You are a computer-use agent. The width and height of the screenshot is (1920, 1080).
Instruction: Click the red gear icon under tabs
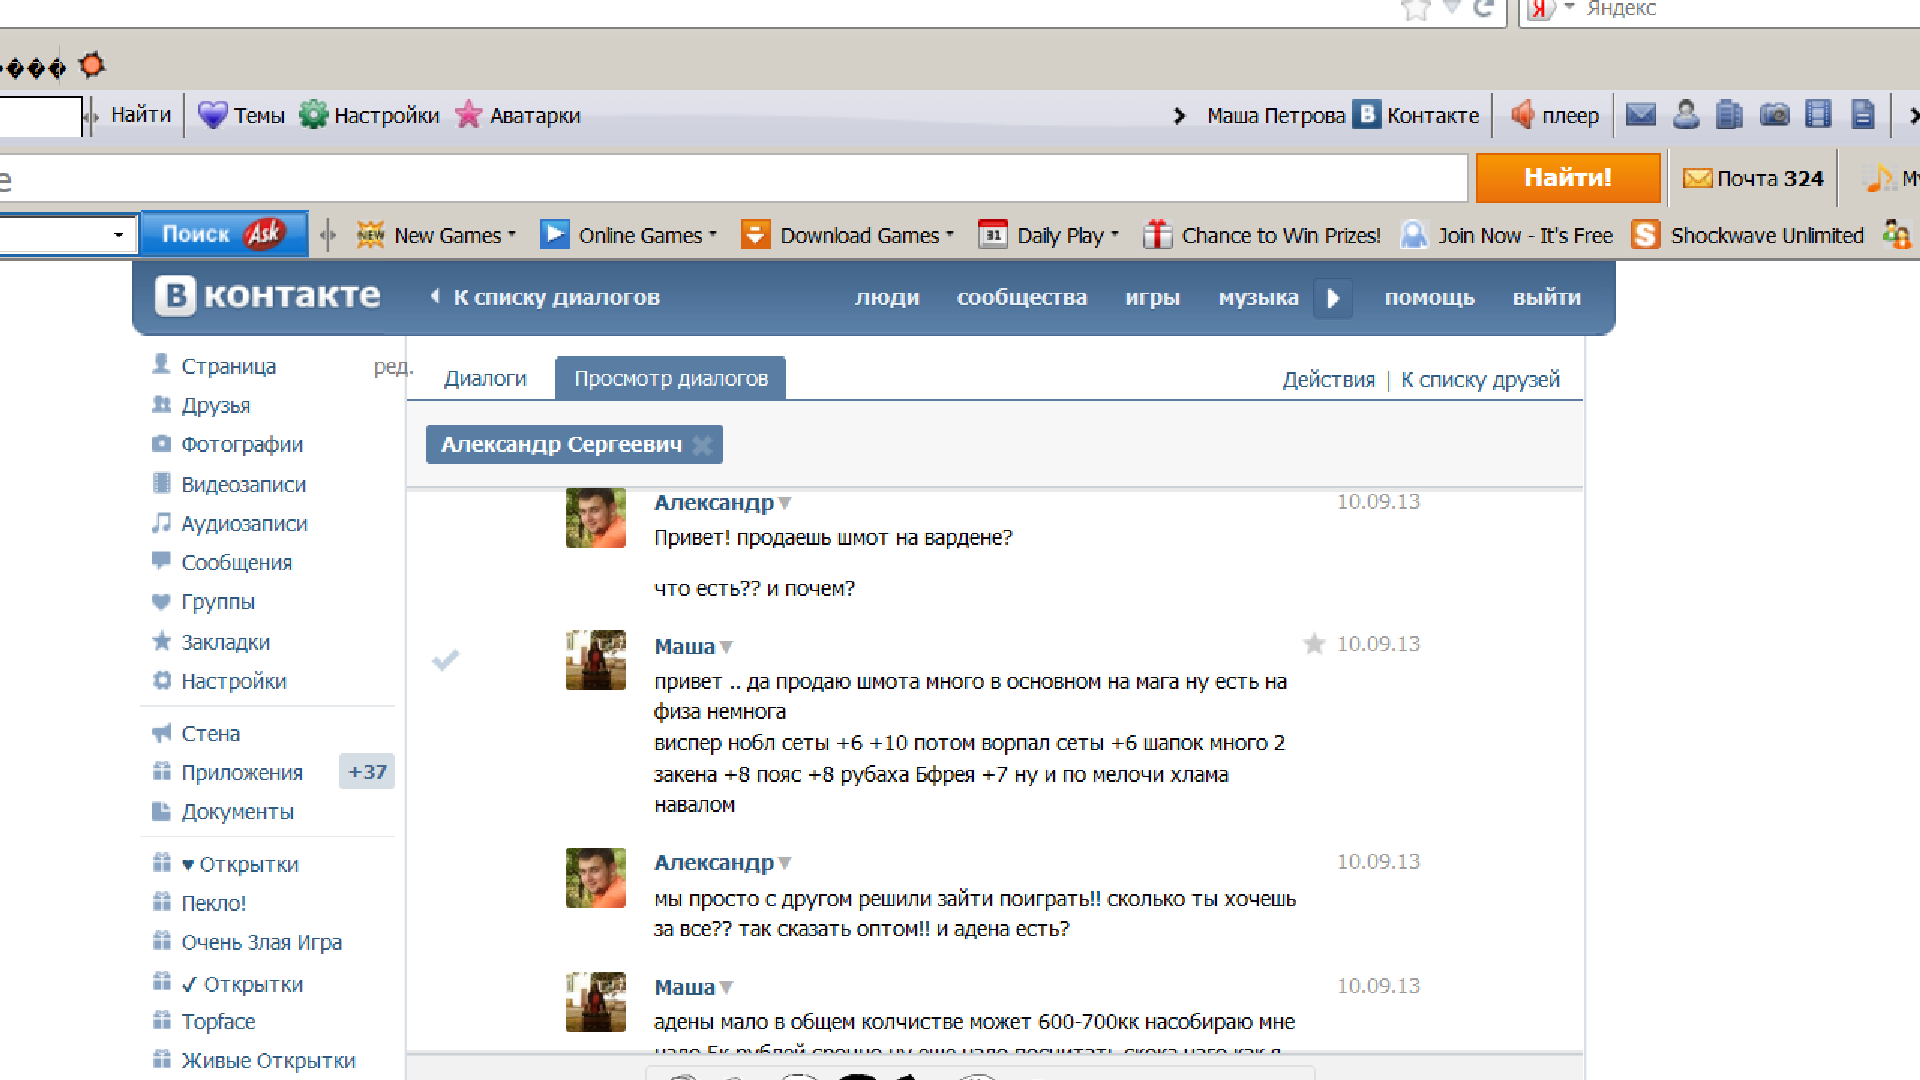click(92, 65)
